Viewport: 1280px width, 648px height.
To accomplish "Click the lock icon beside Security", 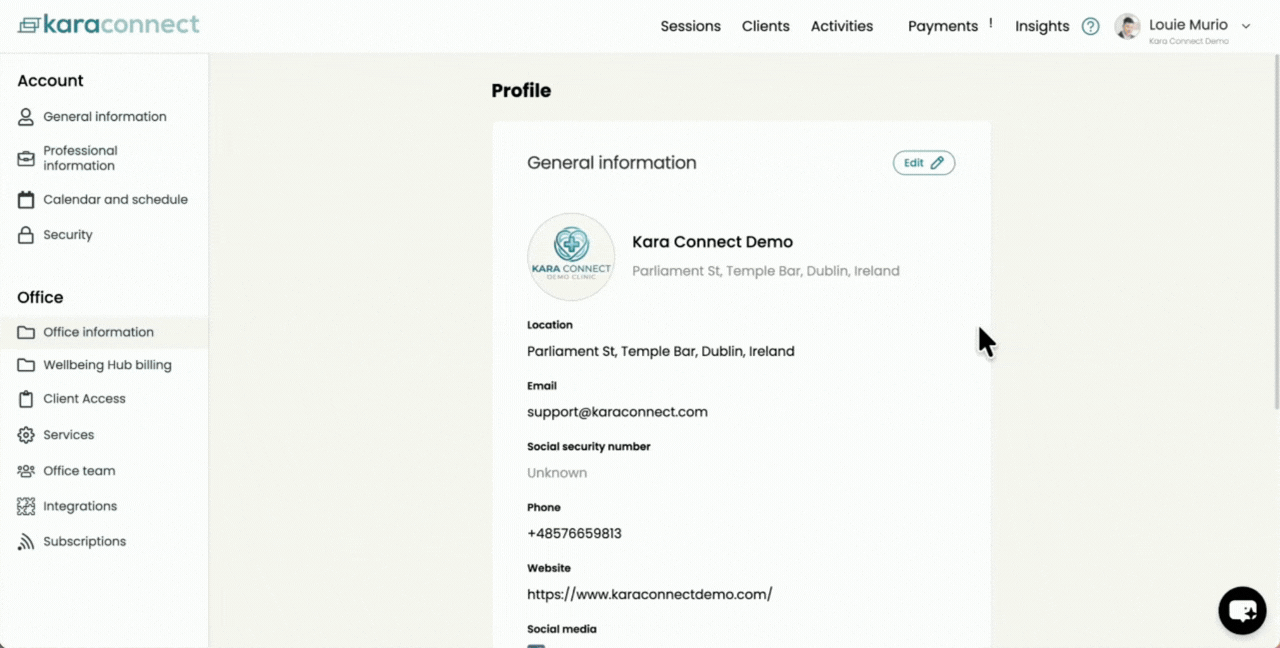I will point(26,235).
